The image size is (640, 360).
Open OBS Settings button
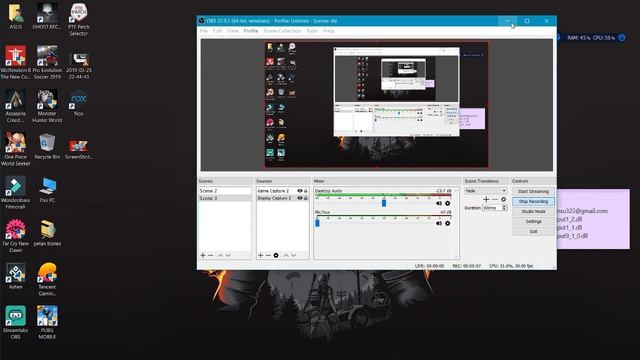[533, 222]
